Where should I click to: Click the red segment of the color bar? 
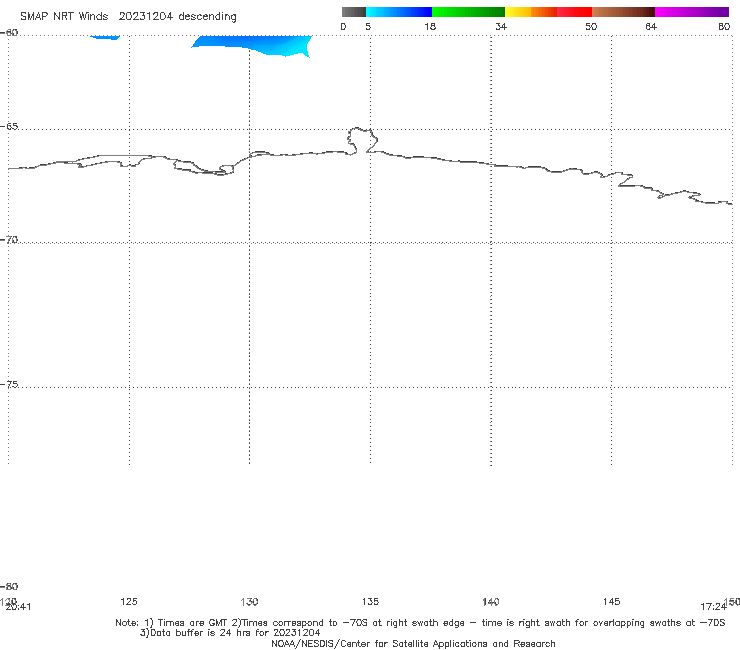tap(574, 12)
